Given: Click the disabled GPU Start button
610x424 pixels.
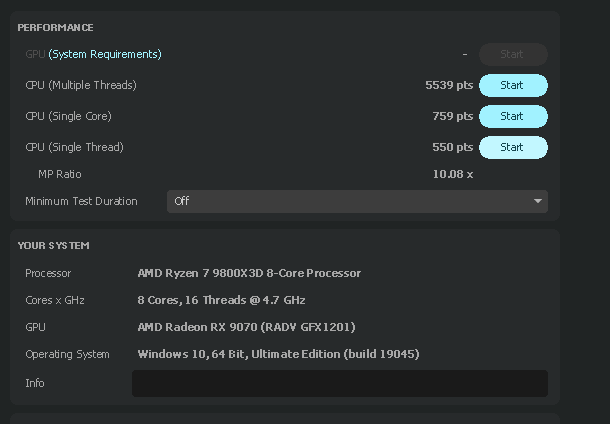Looking at the screenshot, I should click(513, 54).
